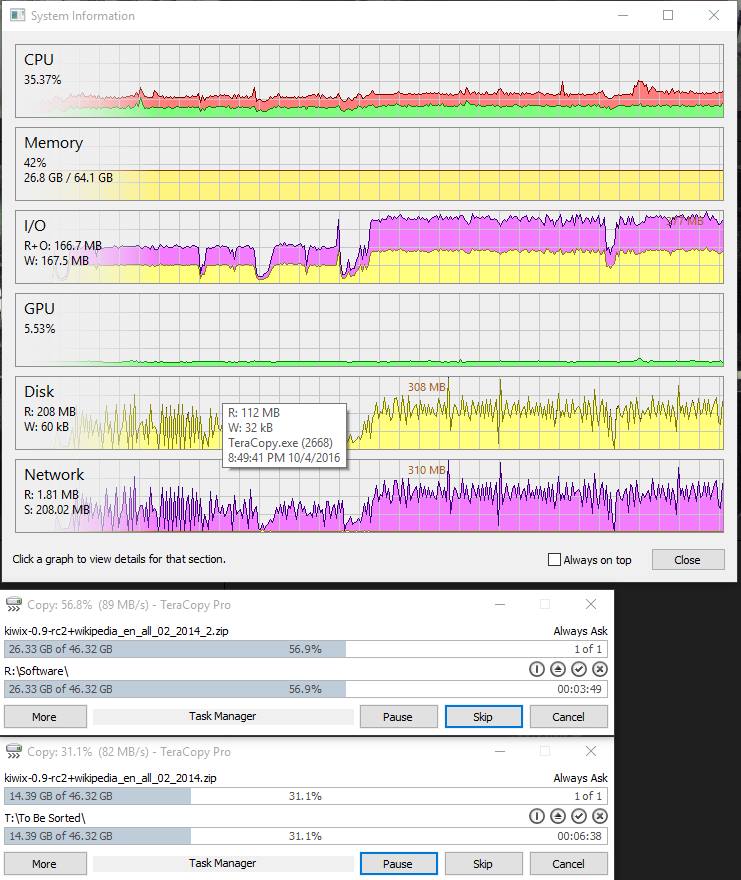
Task: Open Always Ask option in bottom TeraCopy window
Action: (580, 778)
